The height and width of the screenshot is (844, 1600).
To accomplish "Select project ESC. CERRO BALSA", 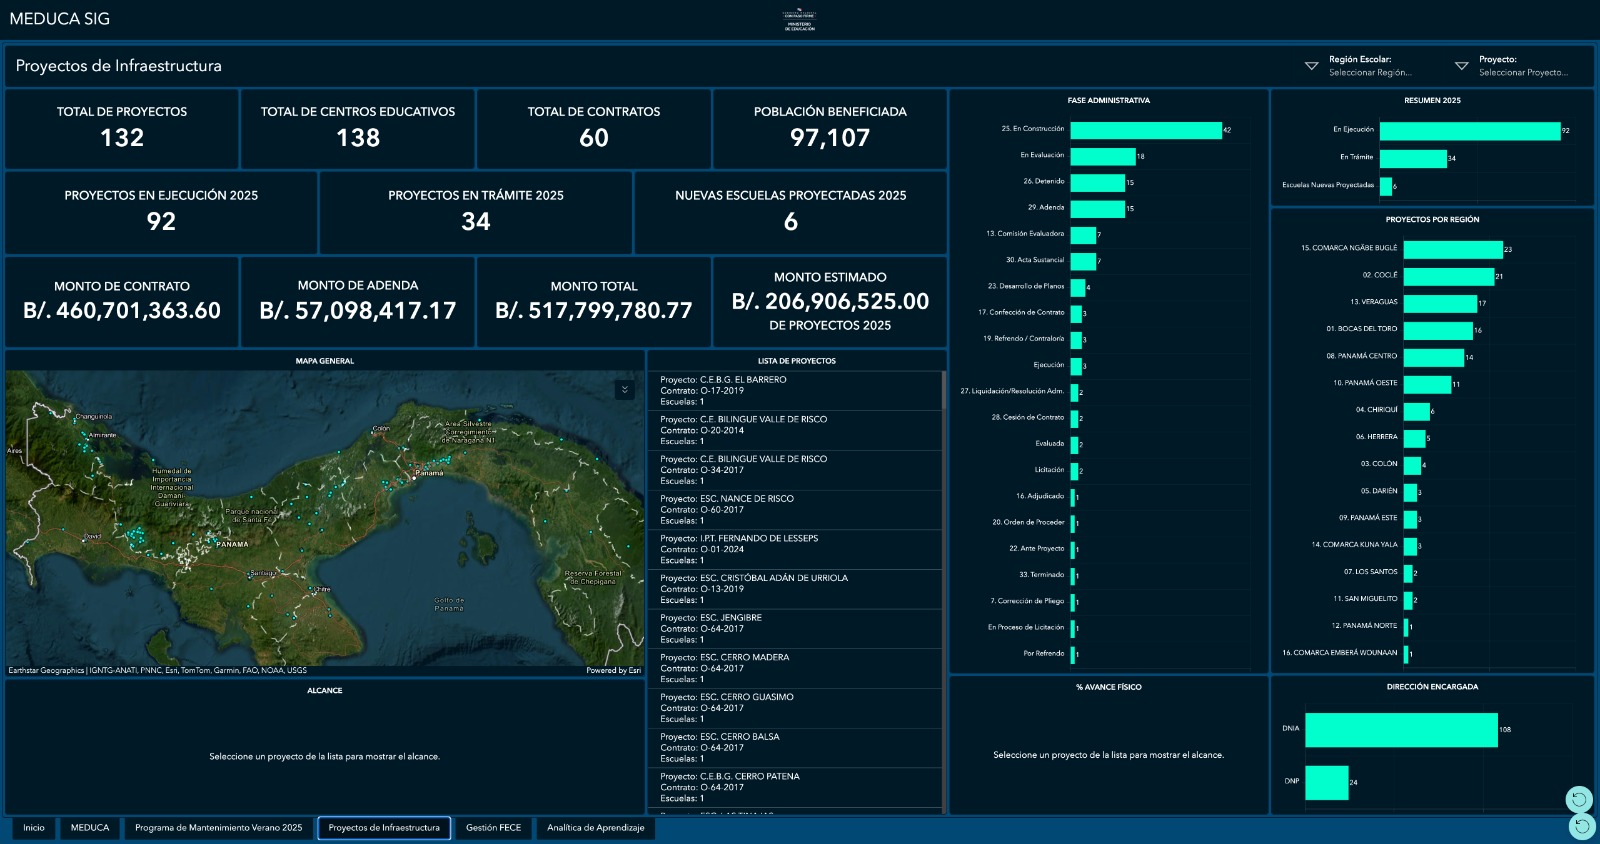I will coord(795,748).
